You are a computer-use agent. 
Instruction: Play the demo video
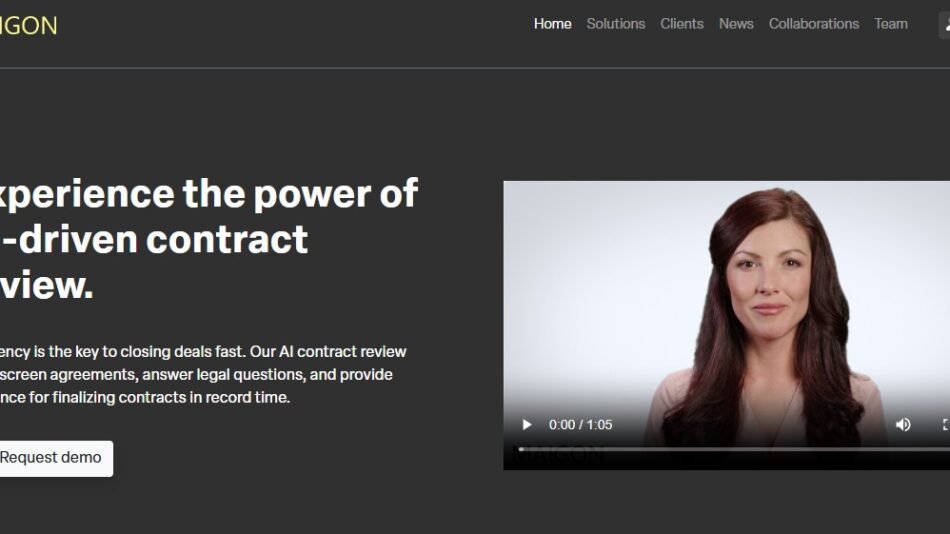tap(526, 425)
